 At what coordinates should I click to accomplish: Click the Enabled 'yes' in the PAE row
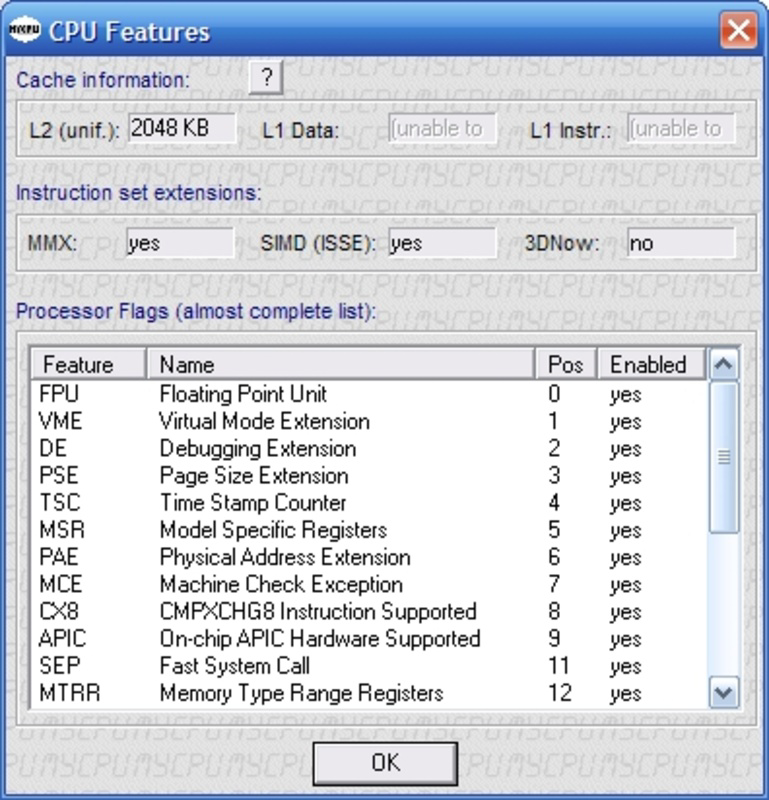point(626,558)
